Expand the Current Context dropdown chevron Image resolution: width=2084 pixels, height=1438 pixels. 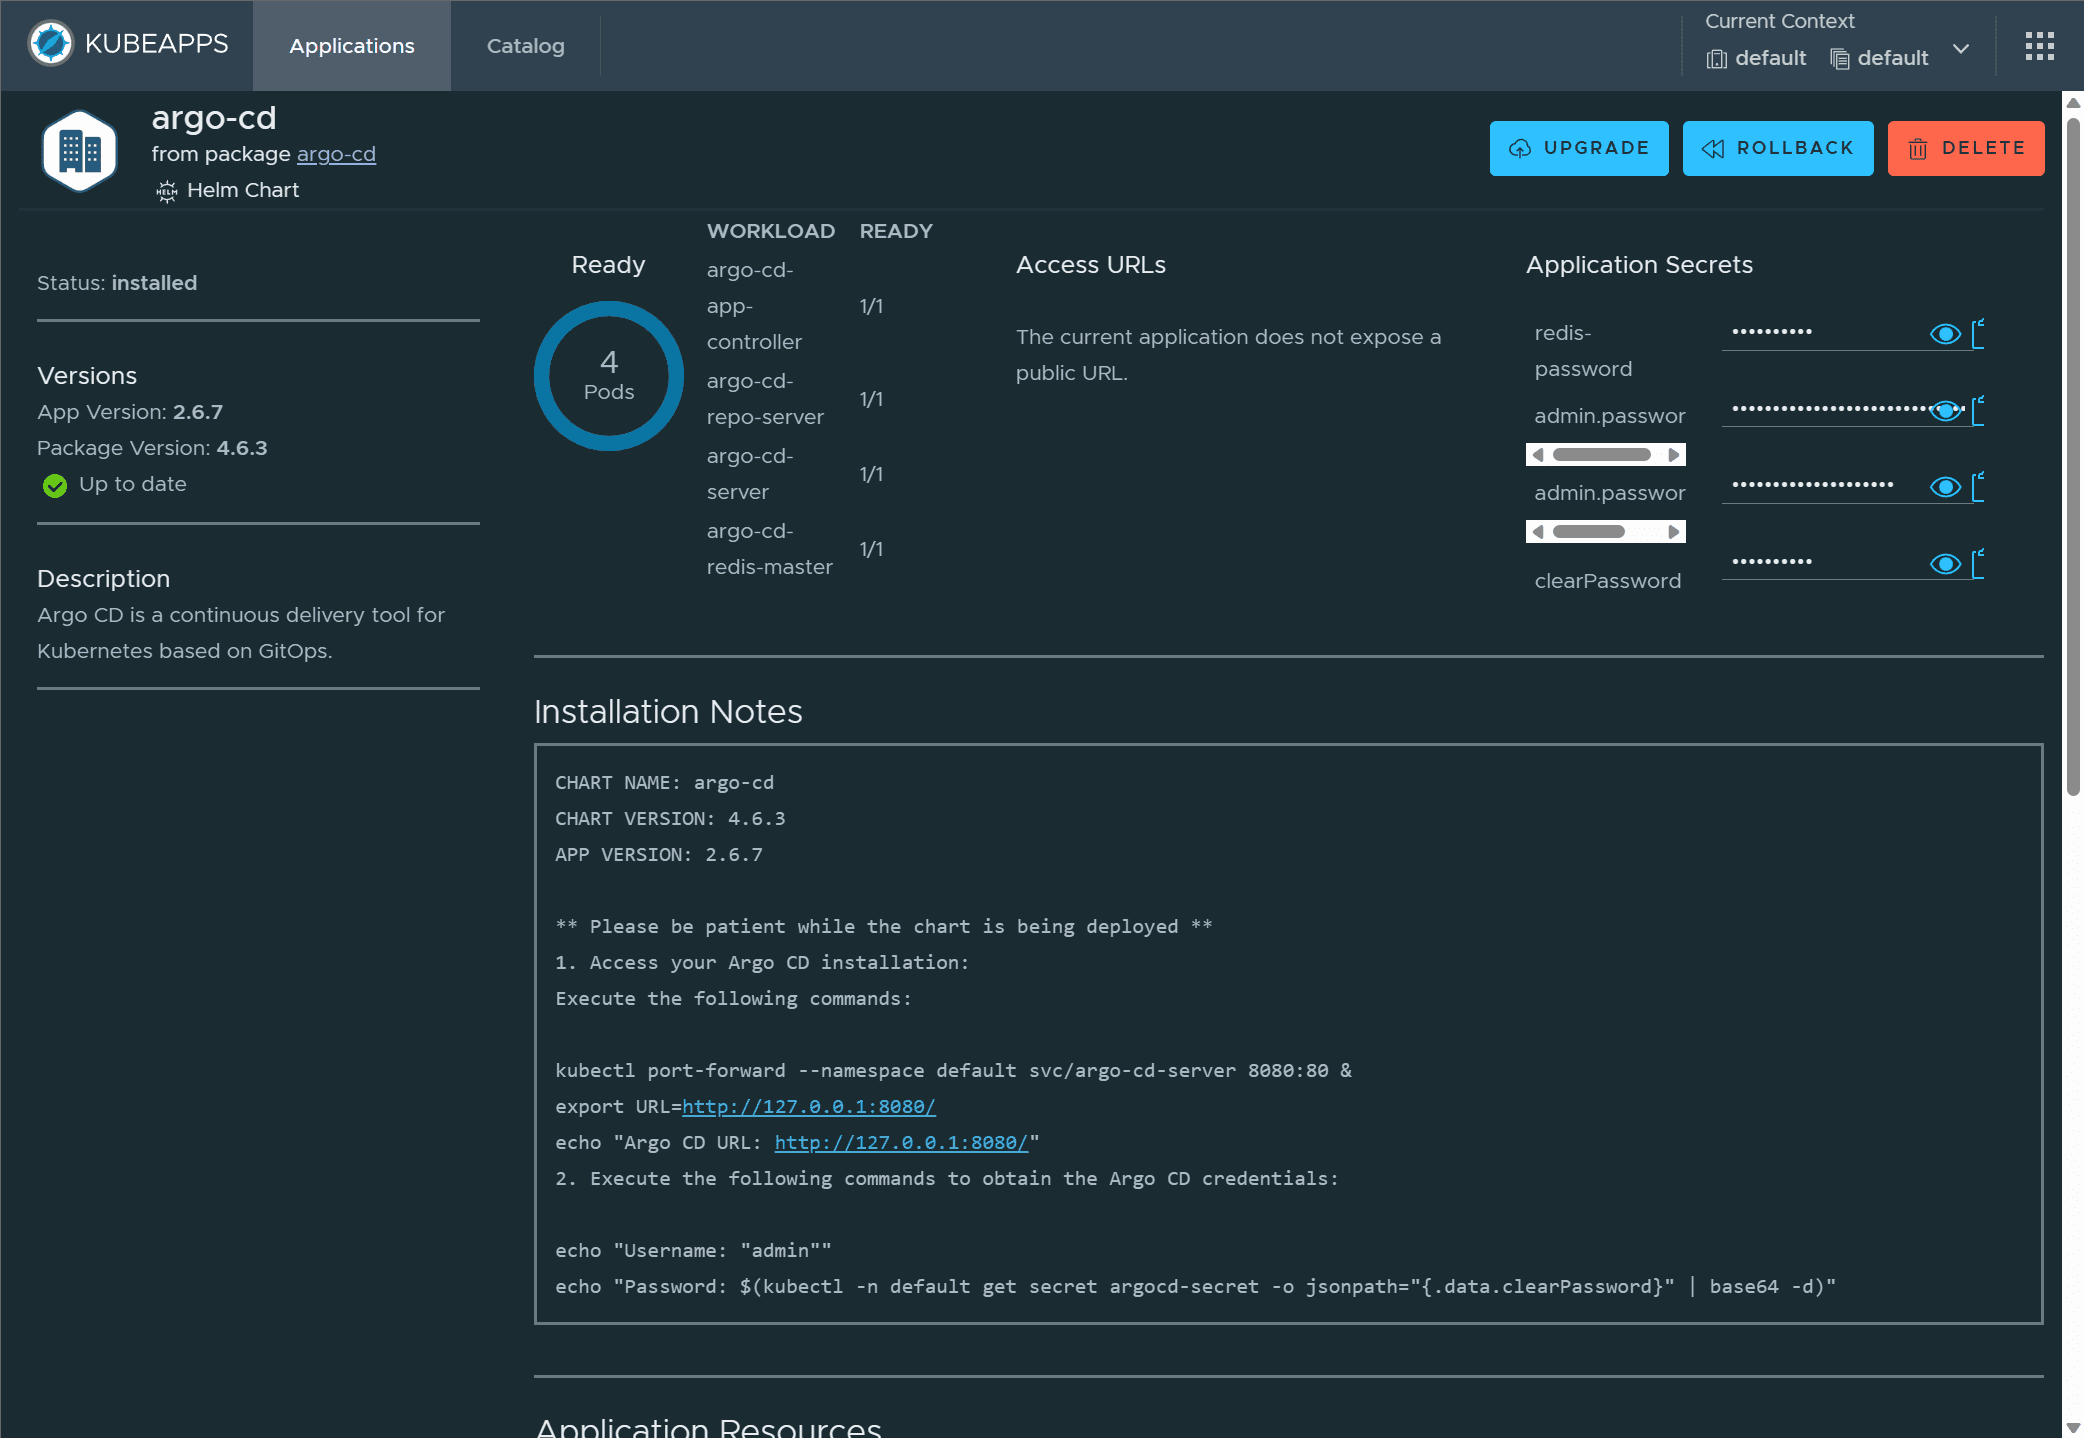pos(1961,49)
